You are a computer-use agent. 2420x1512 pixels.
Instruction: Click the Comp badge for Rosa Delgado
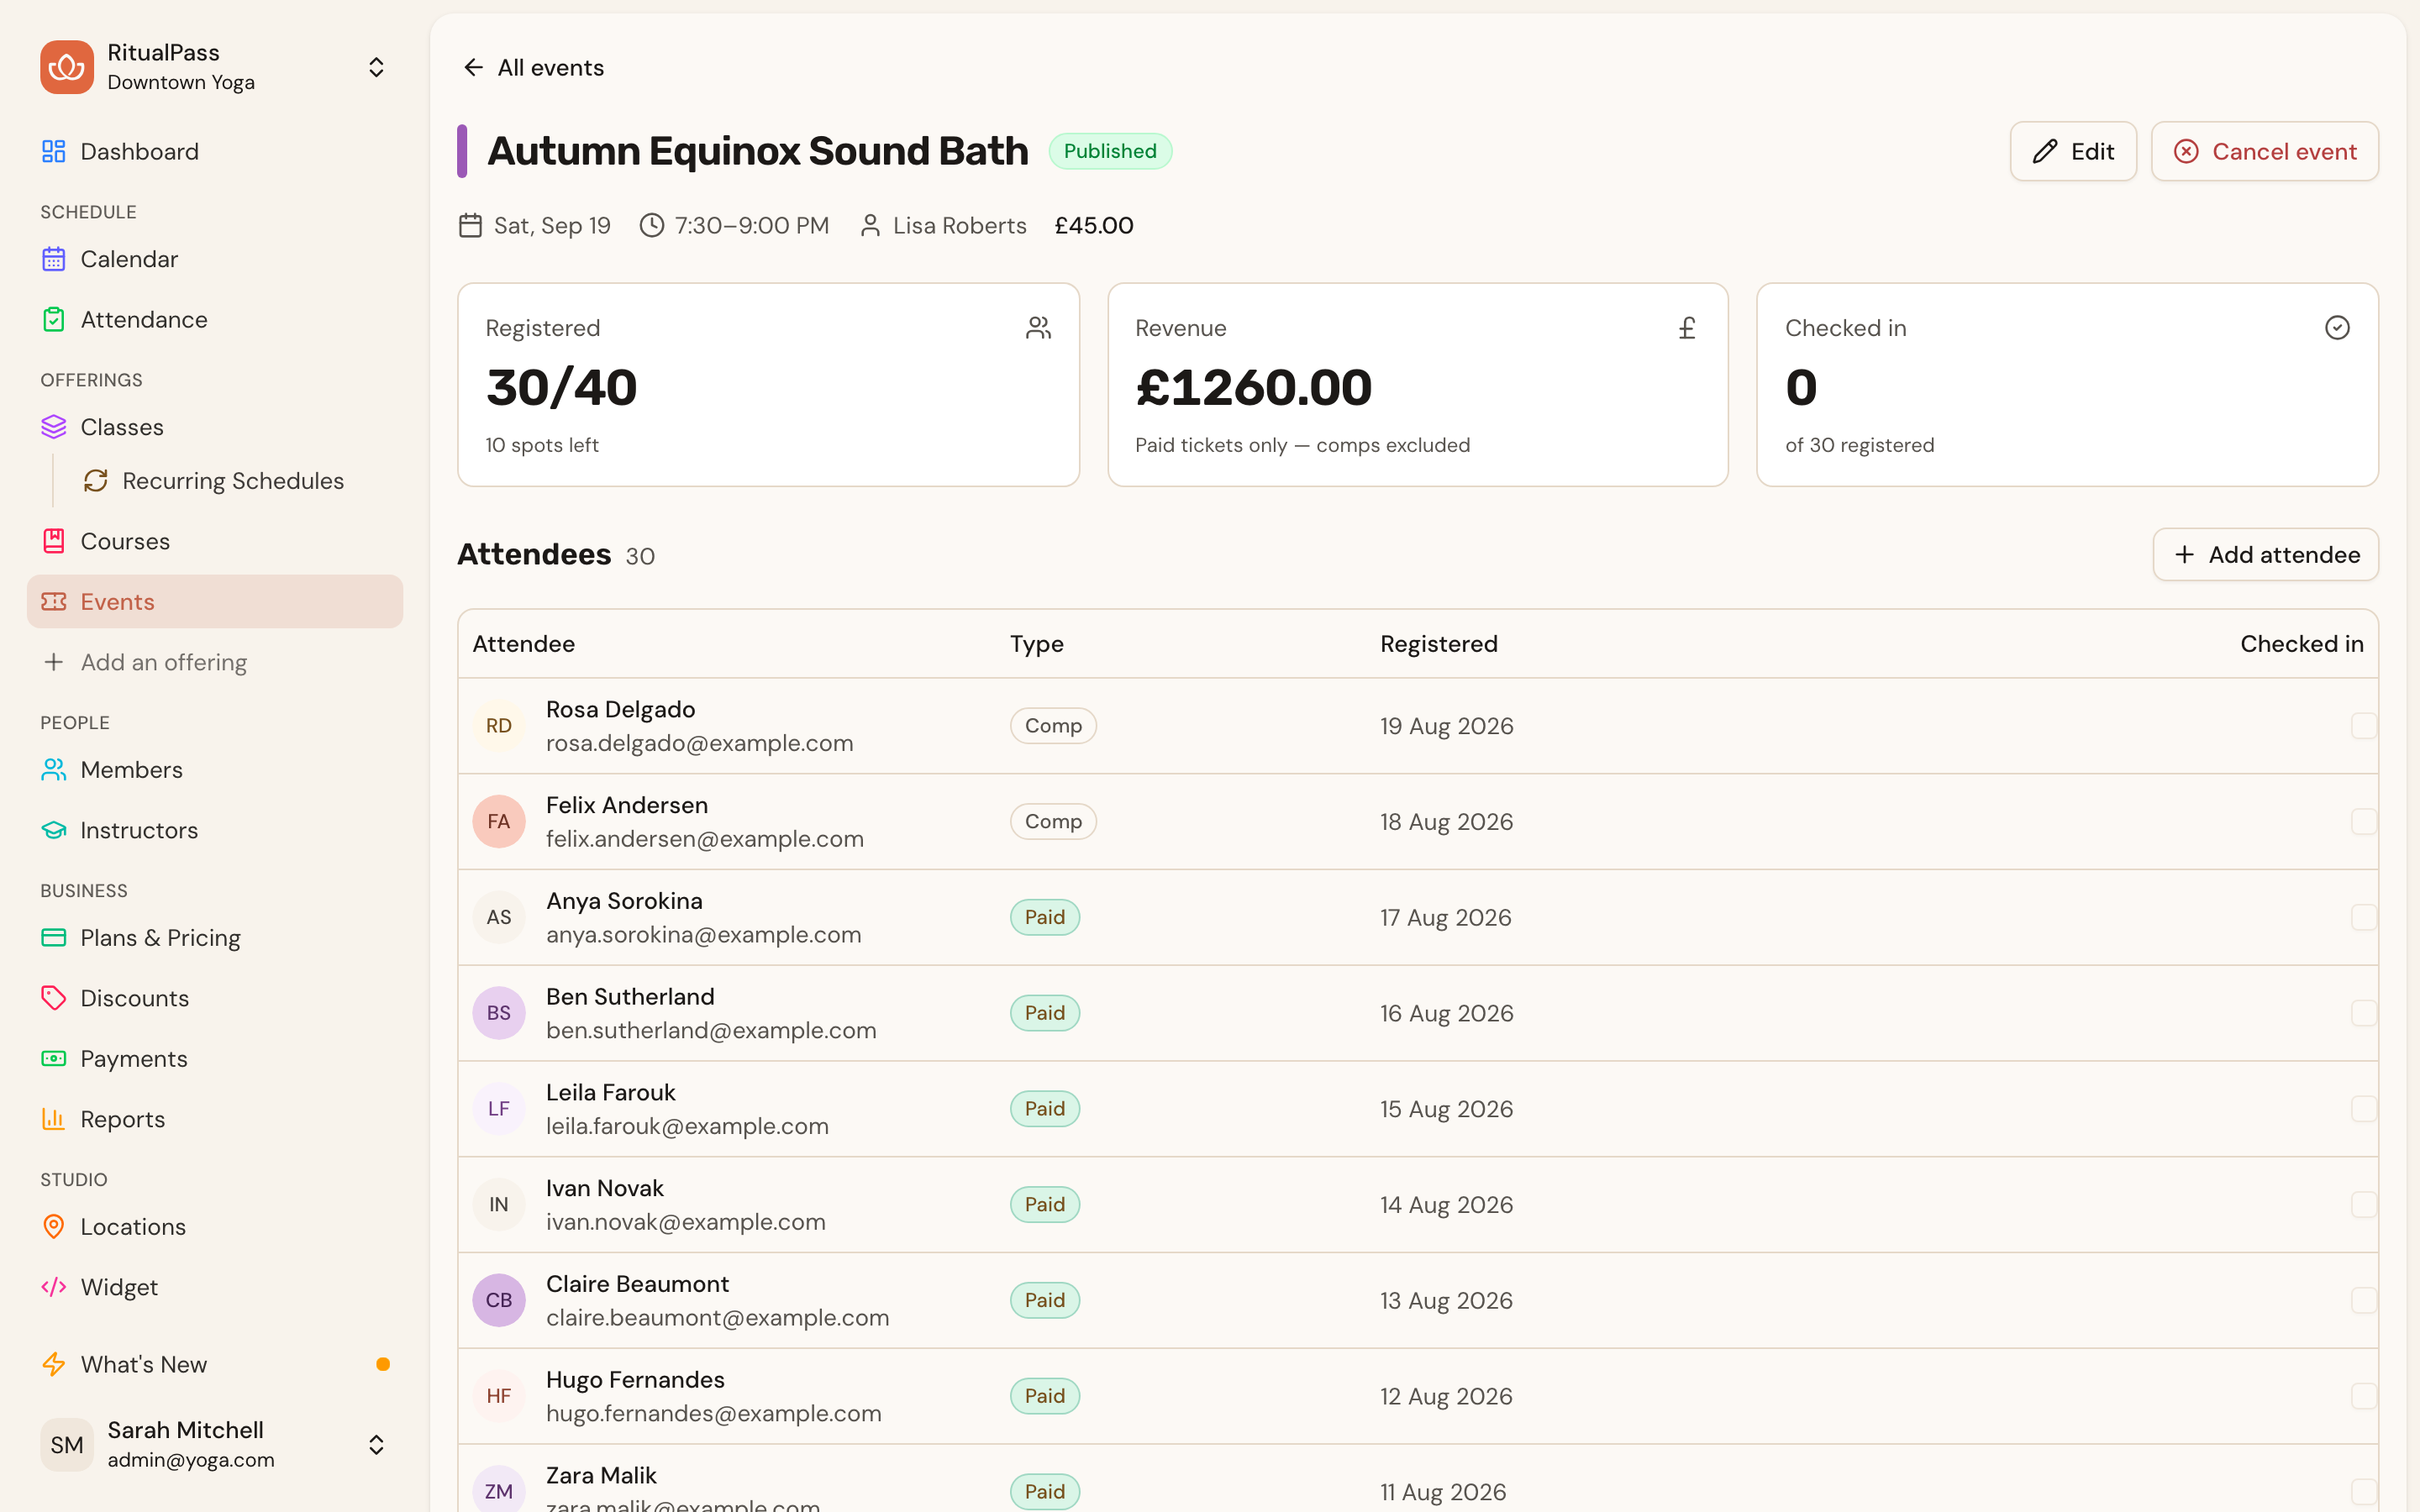[1053, 725]
